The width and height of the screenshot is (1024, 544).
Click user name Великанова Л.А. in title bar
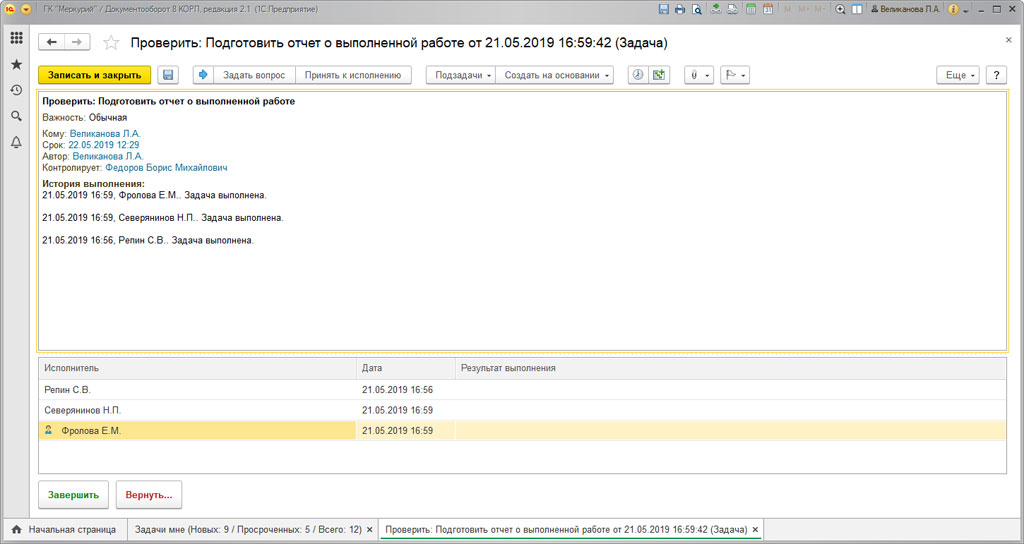905,9
